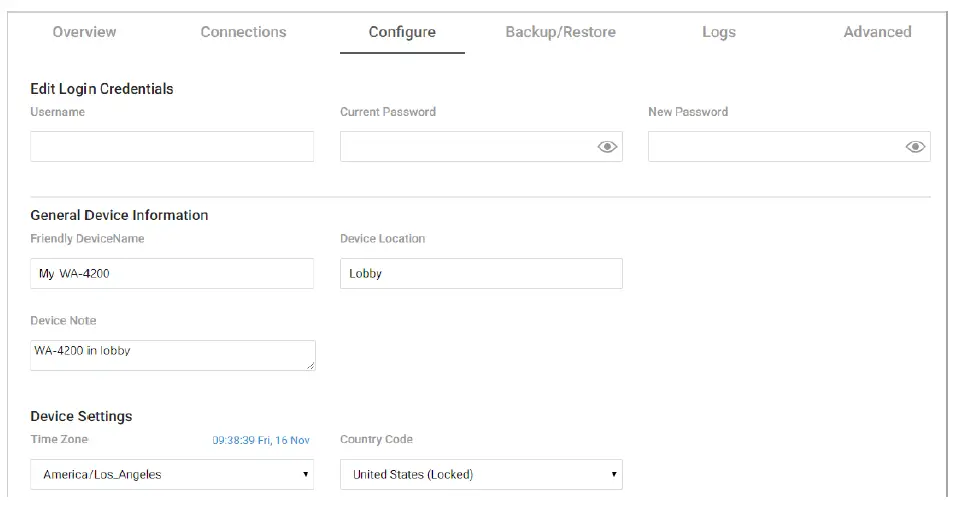Image resolution: width=957 pixels, height=517 pixels.
Task: Edit the Device Note text area
Action: tap(171, 355)
